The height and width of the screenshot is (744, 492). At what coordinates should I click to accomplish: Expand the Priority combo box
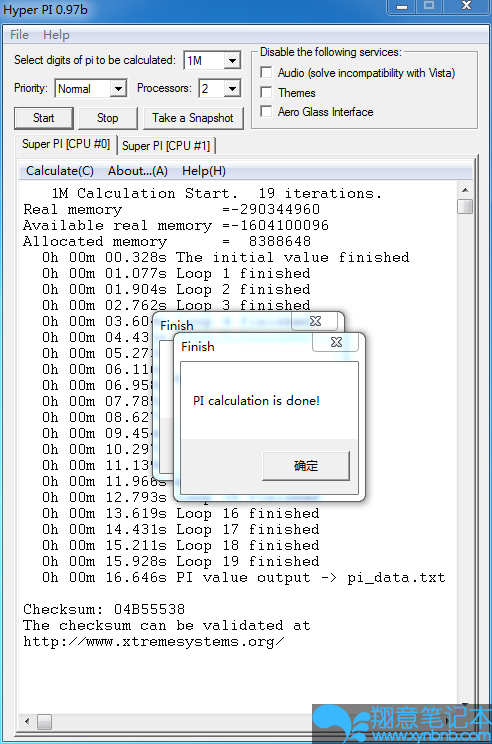pyautogui.click(x=118, y=89)
